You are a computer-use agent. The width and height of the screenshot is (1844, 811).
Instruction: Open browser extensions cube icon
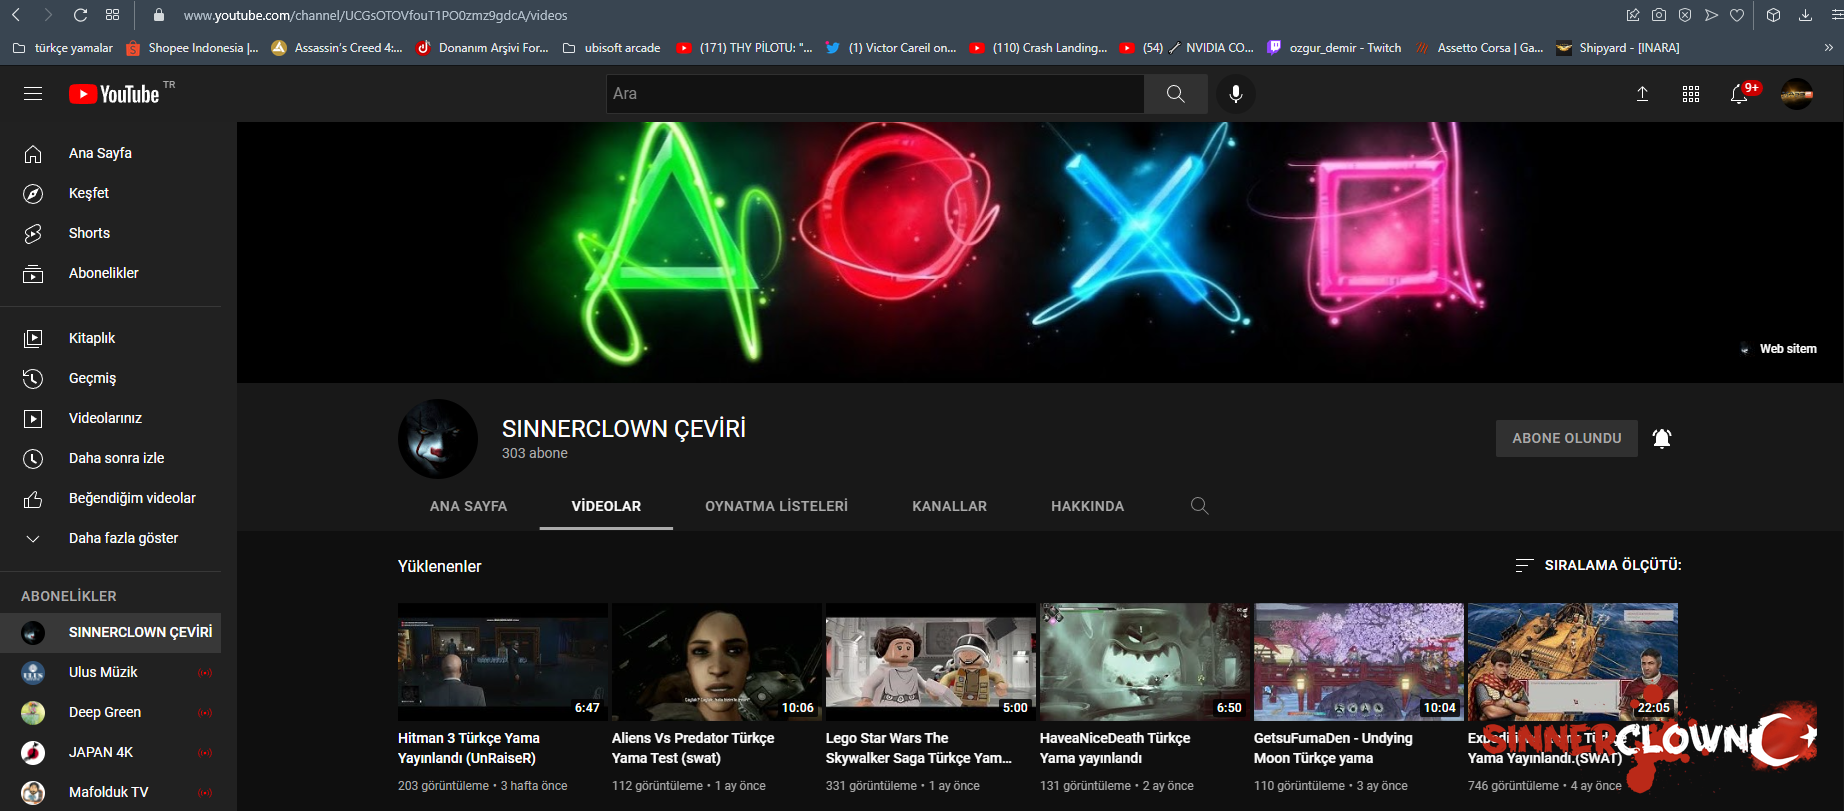pos(1773,15)
